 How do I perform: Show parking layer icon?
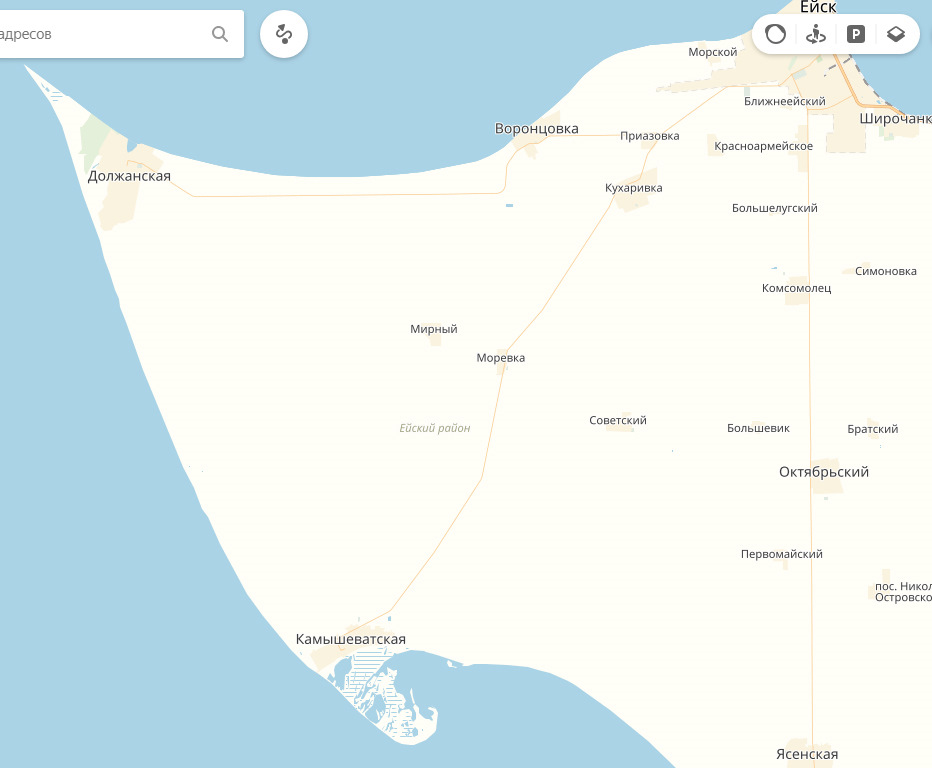pyautogui.click(x=855, y=34)
